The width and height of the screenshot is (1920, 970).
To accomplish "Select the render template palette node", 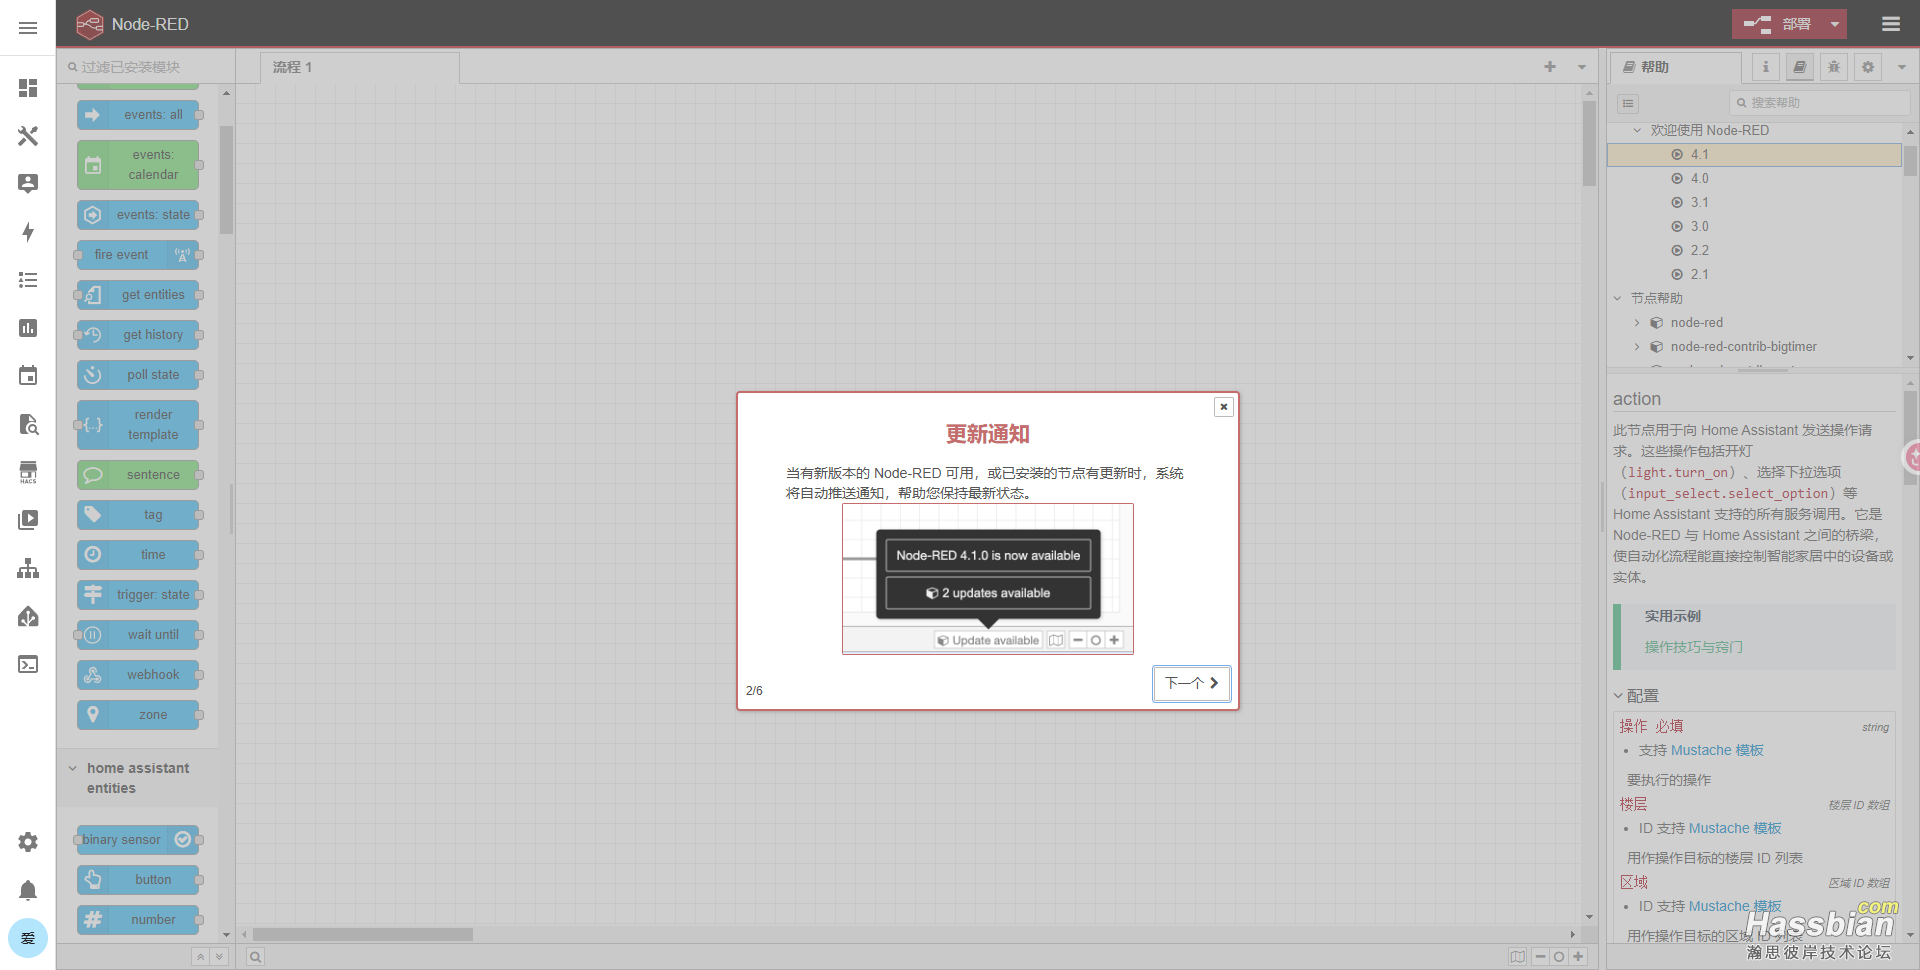I will pyautogui.click(x=138, y=425).
